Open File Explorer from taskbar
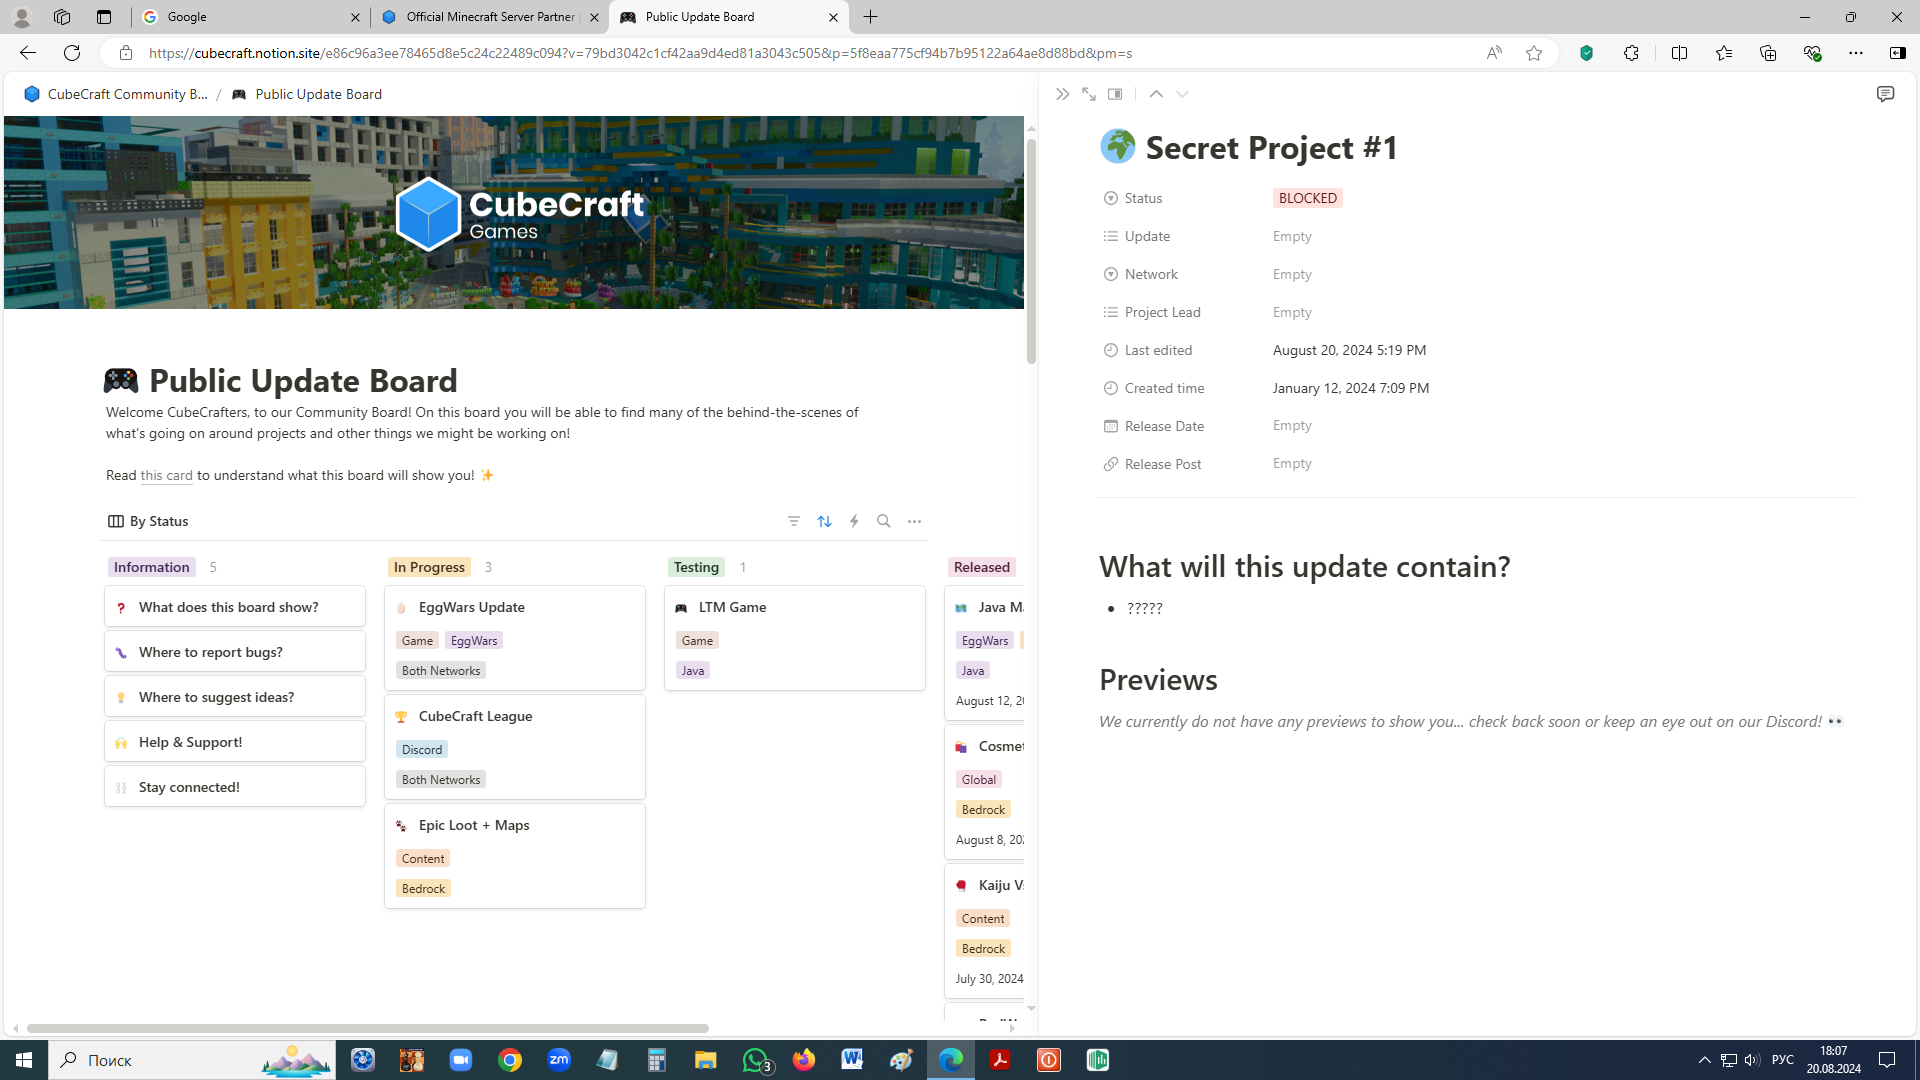The height and width of the screenshot is (1080, 1920). [x=706, y=1060]
